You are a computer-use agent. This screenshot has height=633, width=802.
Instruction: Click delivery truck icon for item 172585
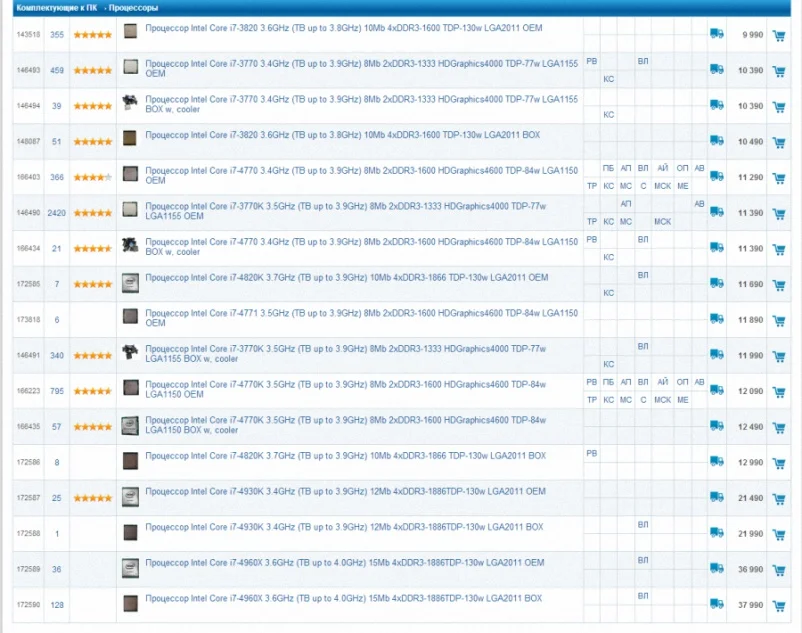[717, 283]
